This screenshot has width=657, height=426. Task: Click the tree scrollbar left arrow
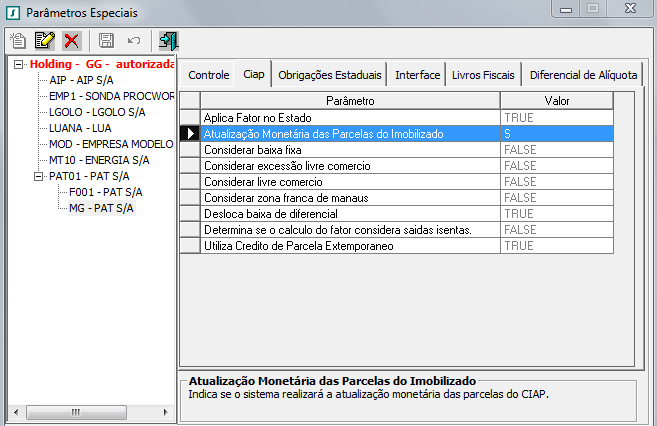click(16, 412)
